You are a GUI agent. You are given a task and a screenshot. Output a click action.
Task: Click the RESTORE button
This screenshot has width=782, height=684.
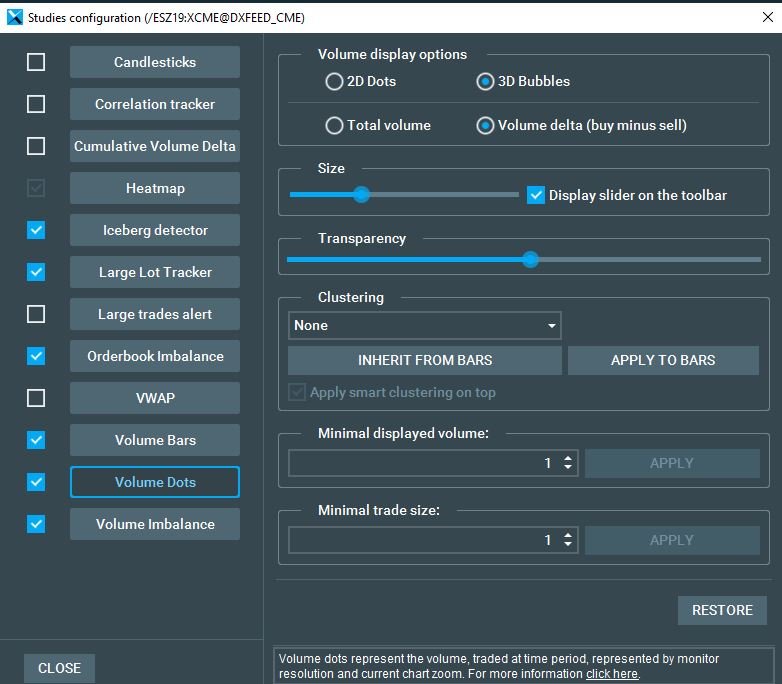[x=722, y=610]
